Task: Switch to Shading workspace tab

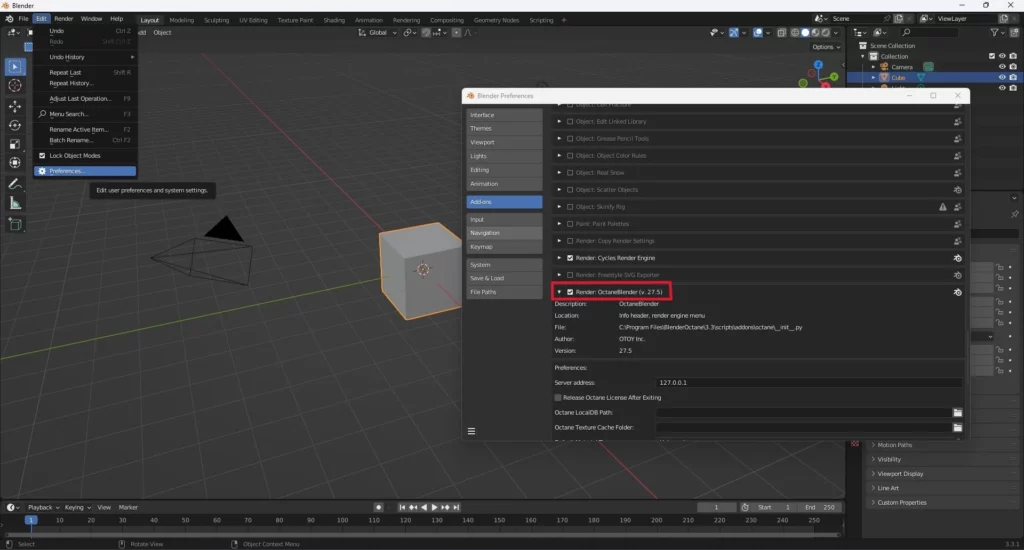Action: (x=334, y=20)
